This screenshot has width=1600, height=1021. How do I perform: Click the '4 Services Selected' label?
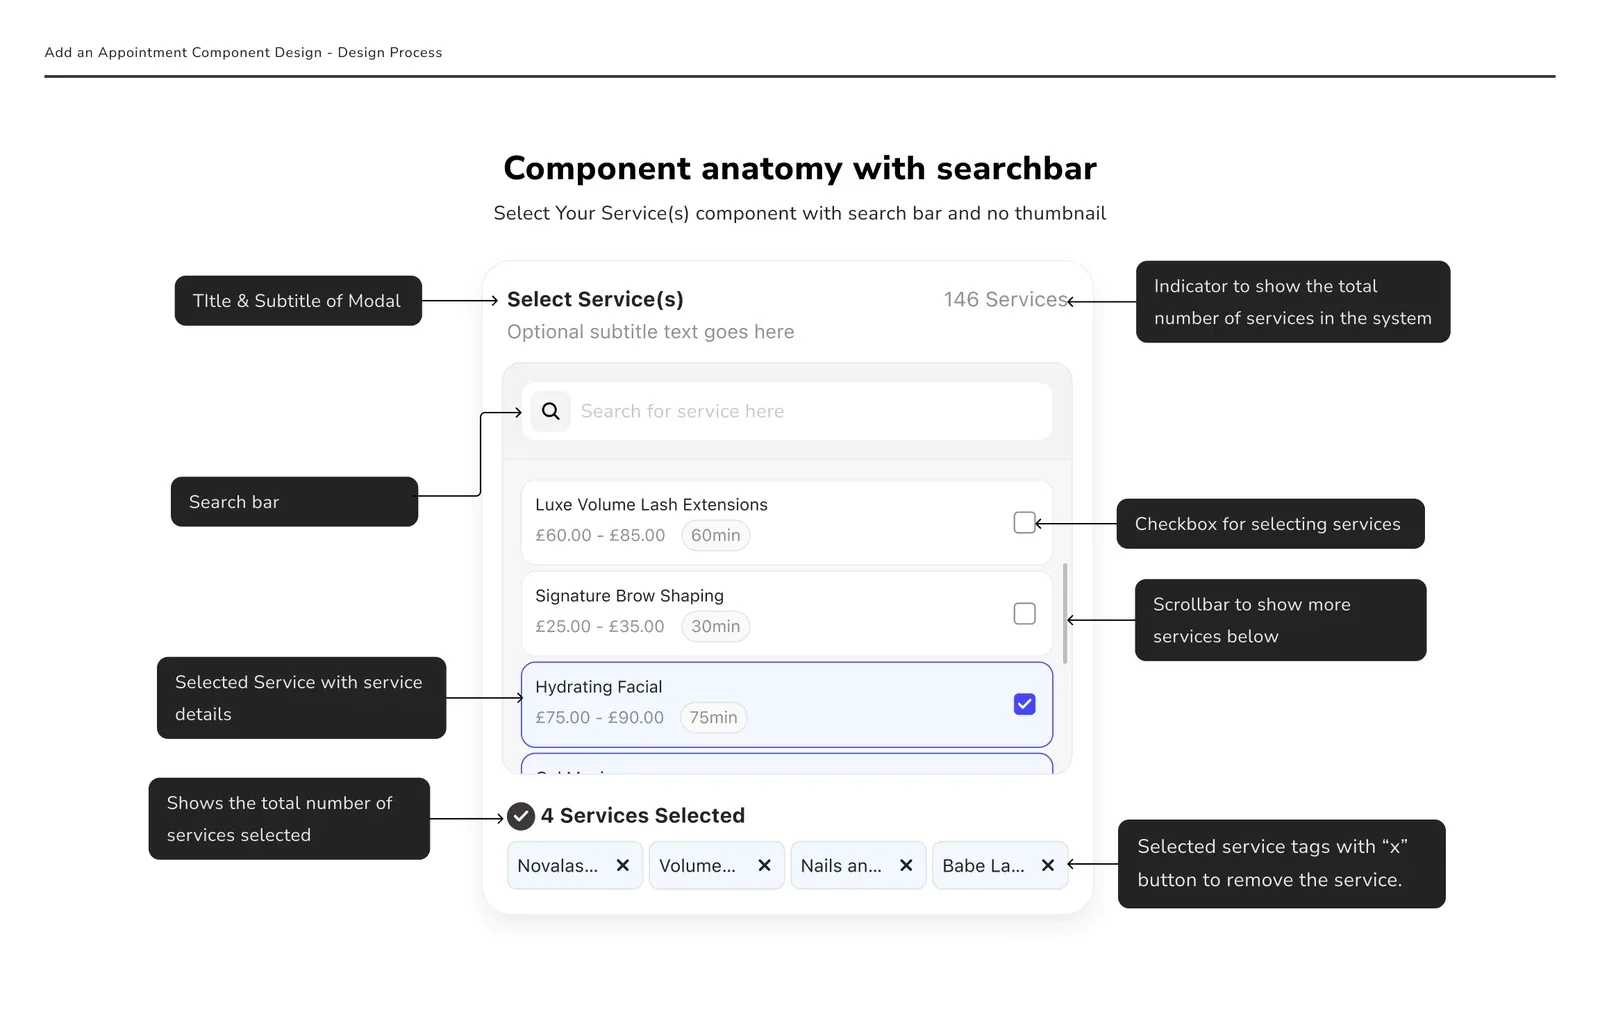(642, 816)
